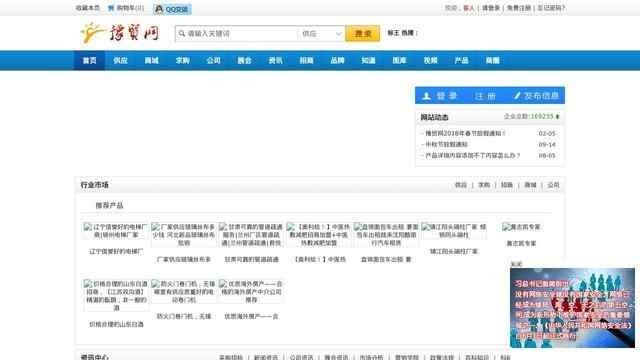Click 求购 in 行业市场 header links
The image size is (640, 360).
coord(484,185)
